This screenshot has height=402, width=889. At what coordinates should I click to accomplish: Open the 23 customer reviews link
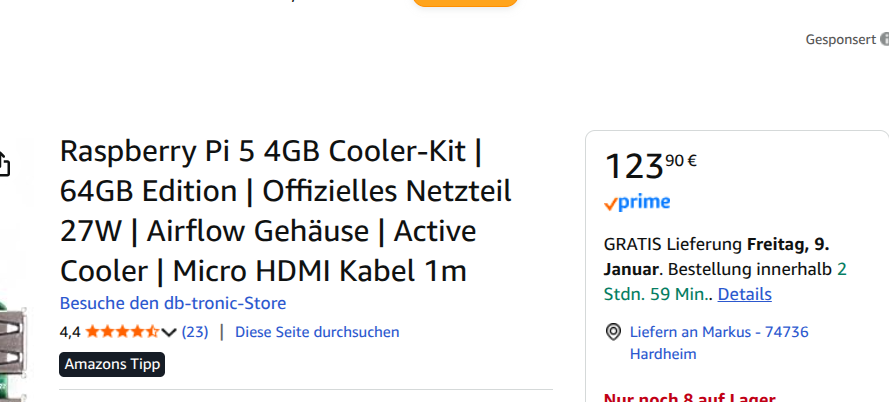[194, 332]
